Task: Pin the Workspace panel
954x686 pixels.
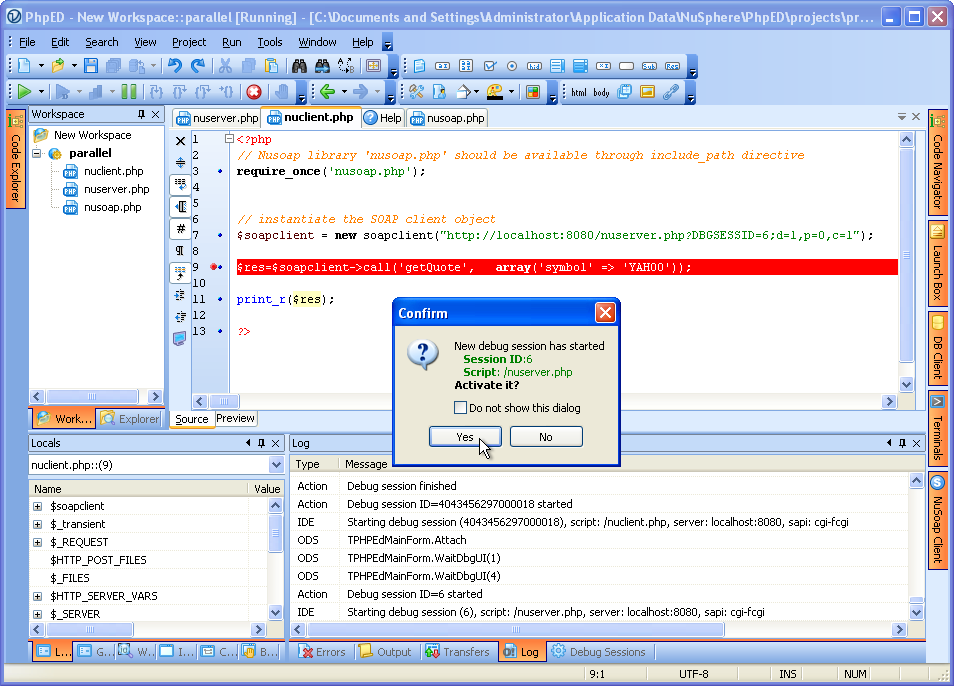Action: 141,115
